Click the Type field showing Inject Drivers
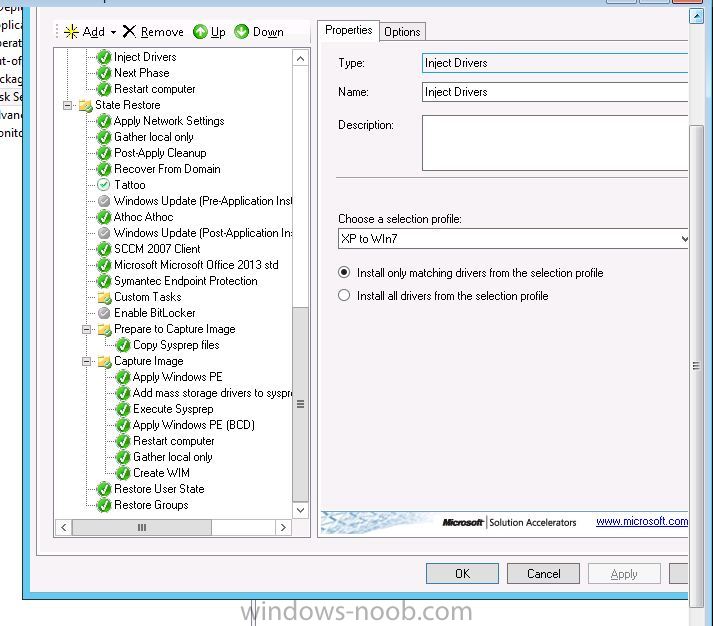This screenshot has width=713, height=626. 555,63
